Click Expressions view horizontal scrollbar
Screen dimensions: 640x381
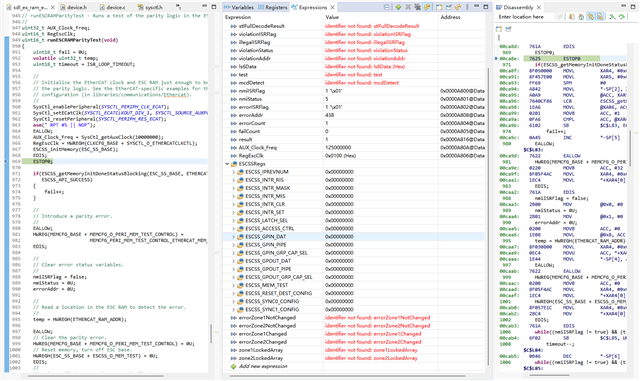tap(347, 376)
